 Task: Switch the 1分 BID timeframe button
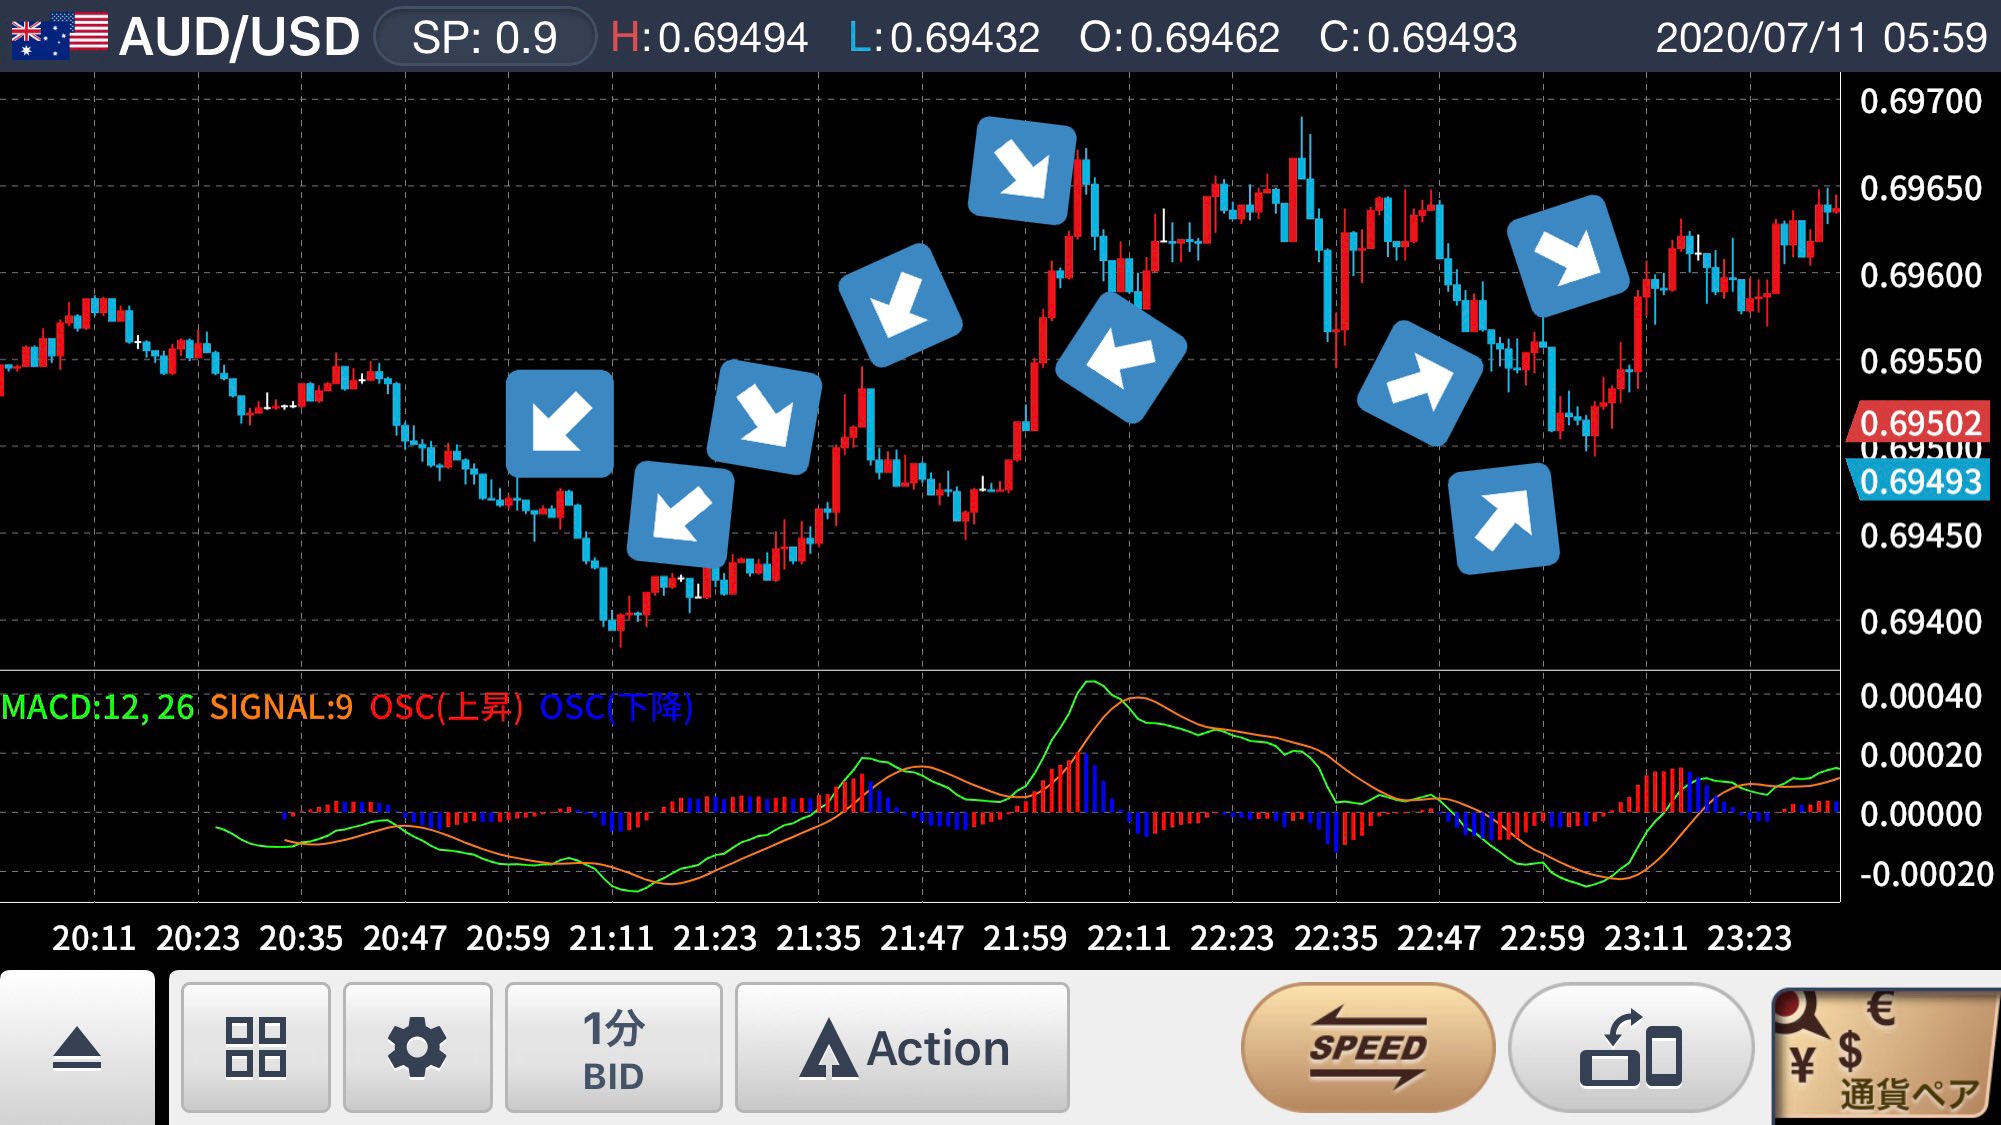(x=613, y=1047)
